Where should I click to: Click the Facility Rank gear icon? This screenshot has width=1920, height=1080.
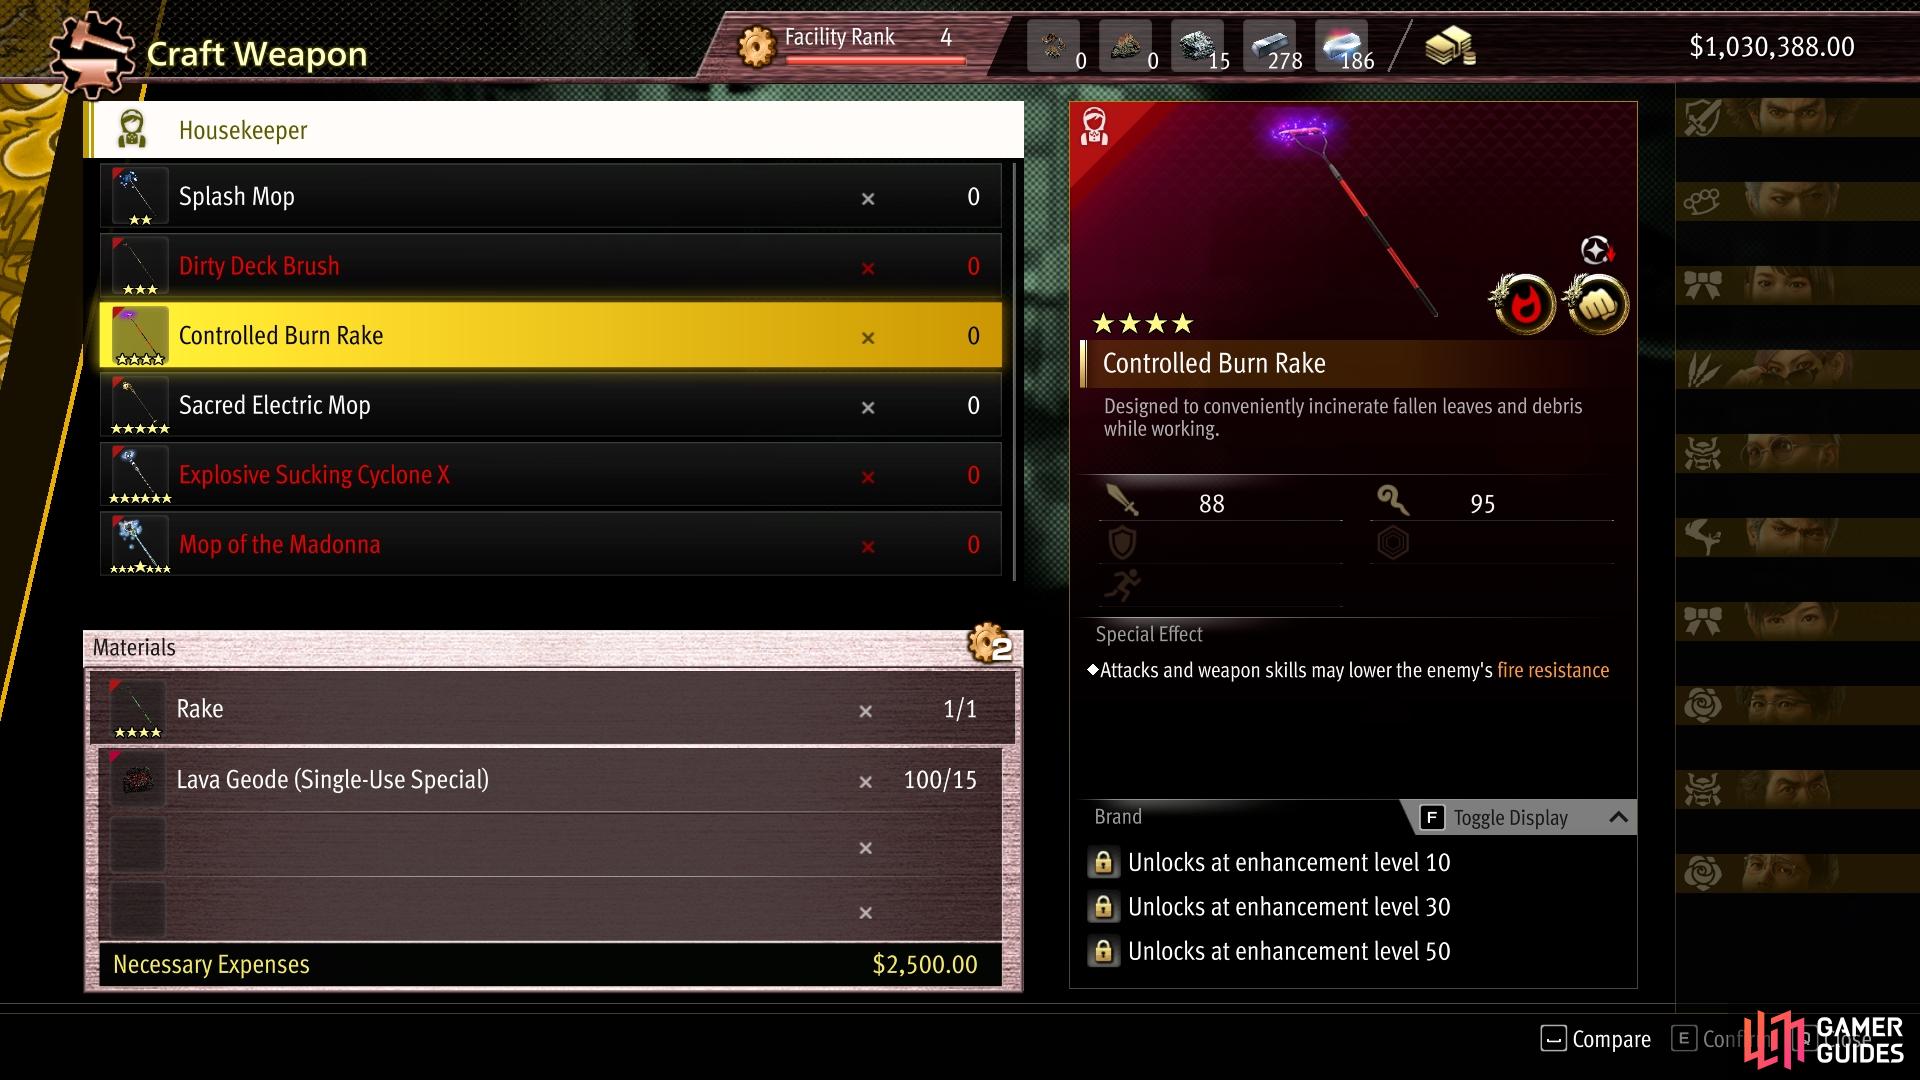click(x=757, y=46)
